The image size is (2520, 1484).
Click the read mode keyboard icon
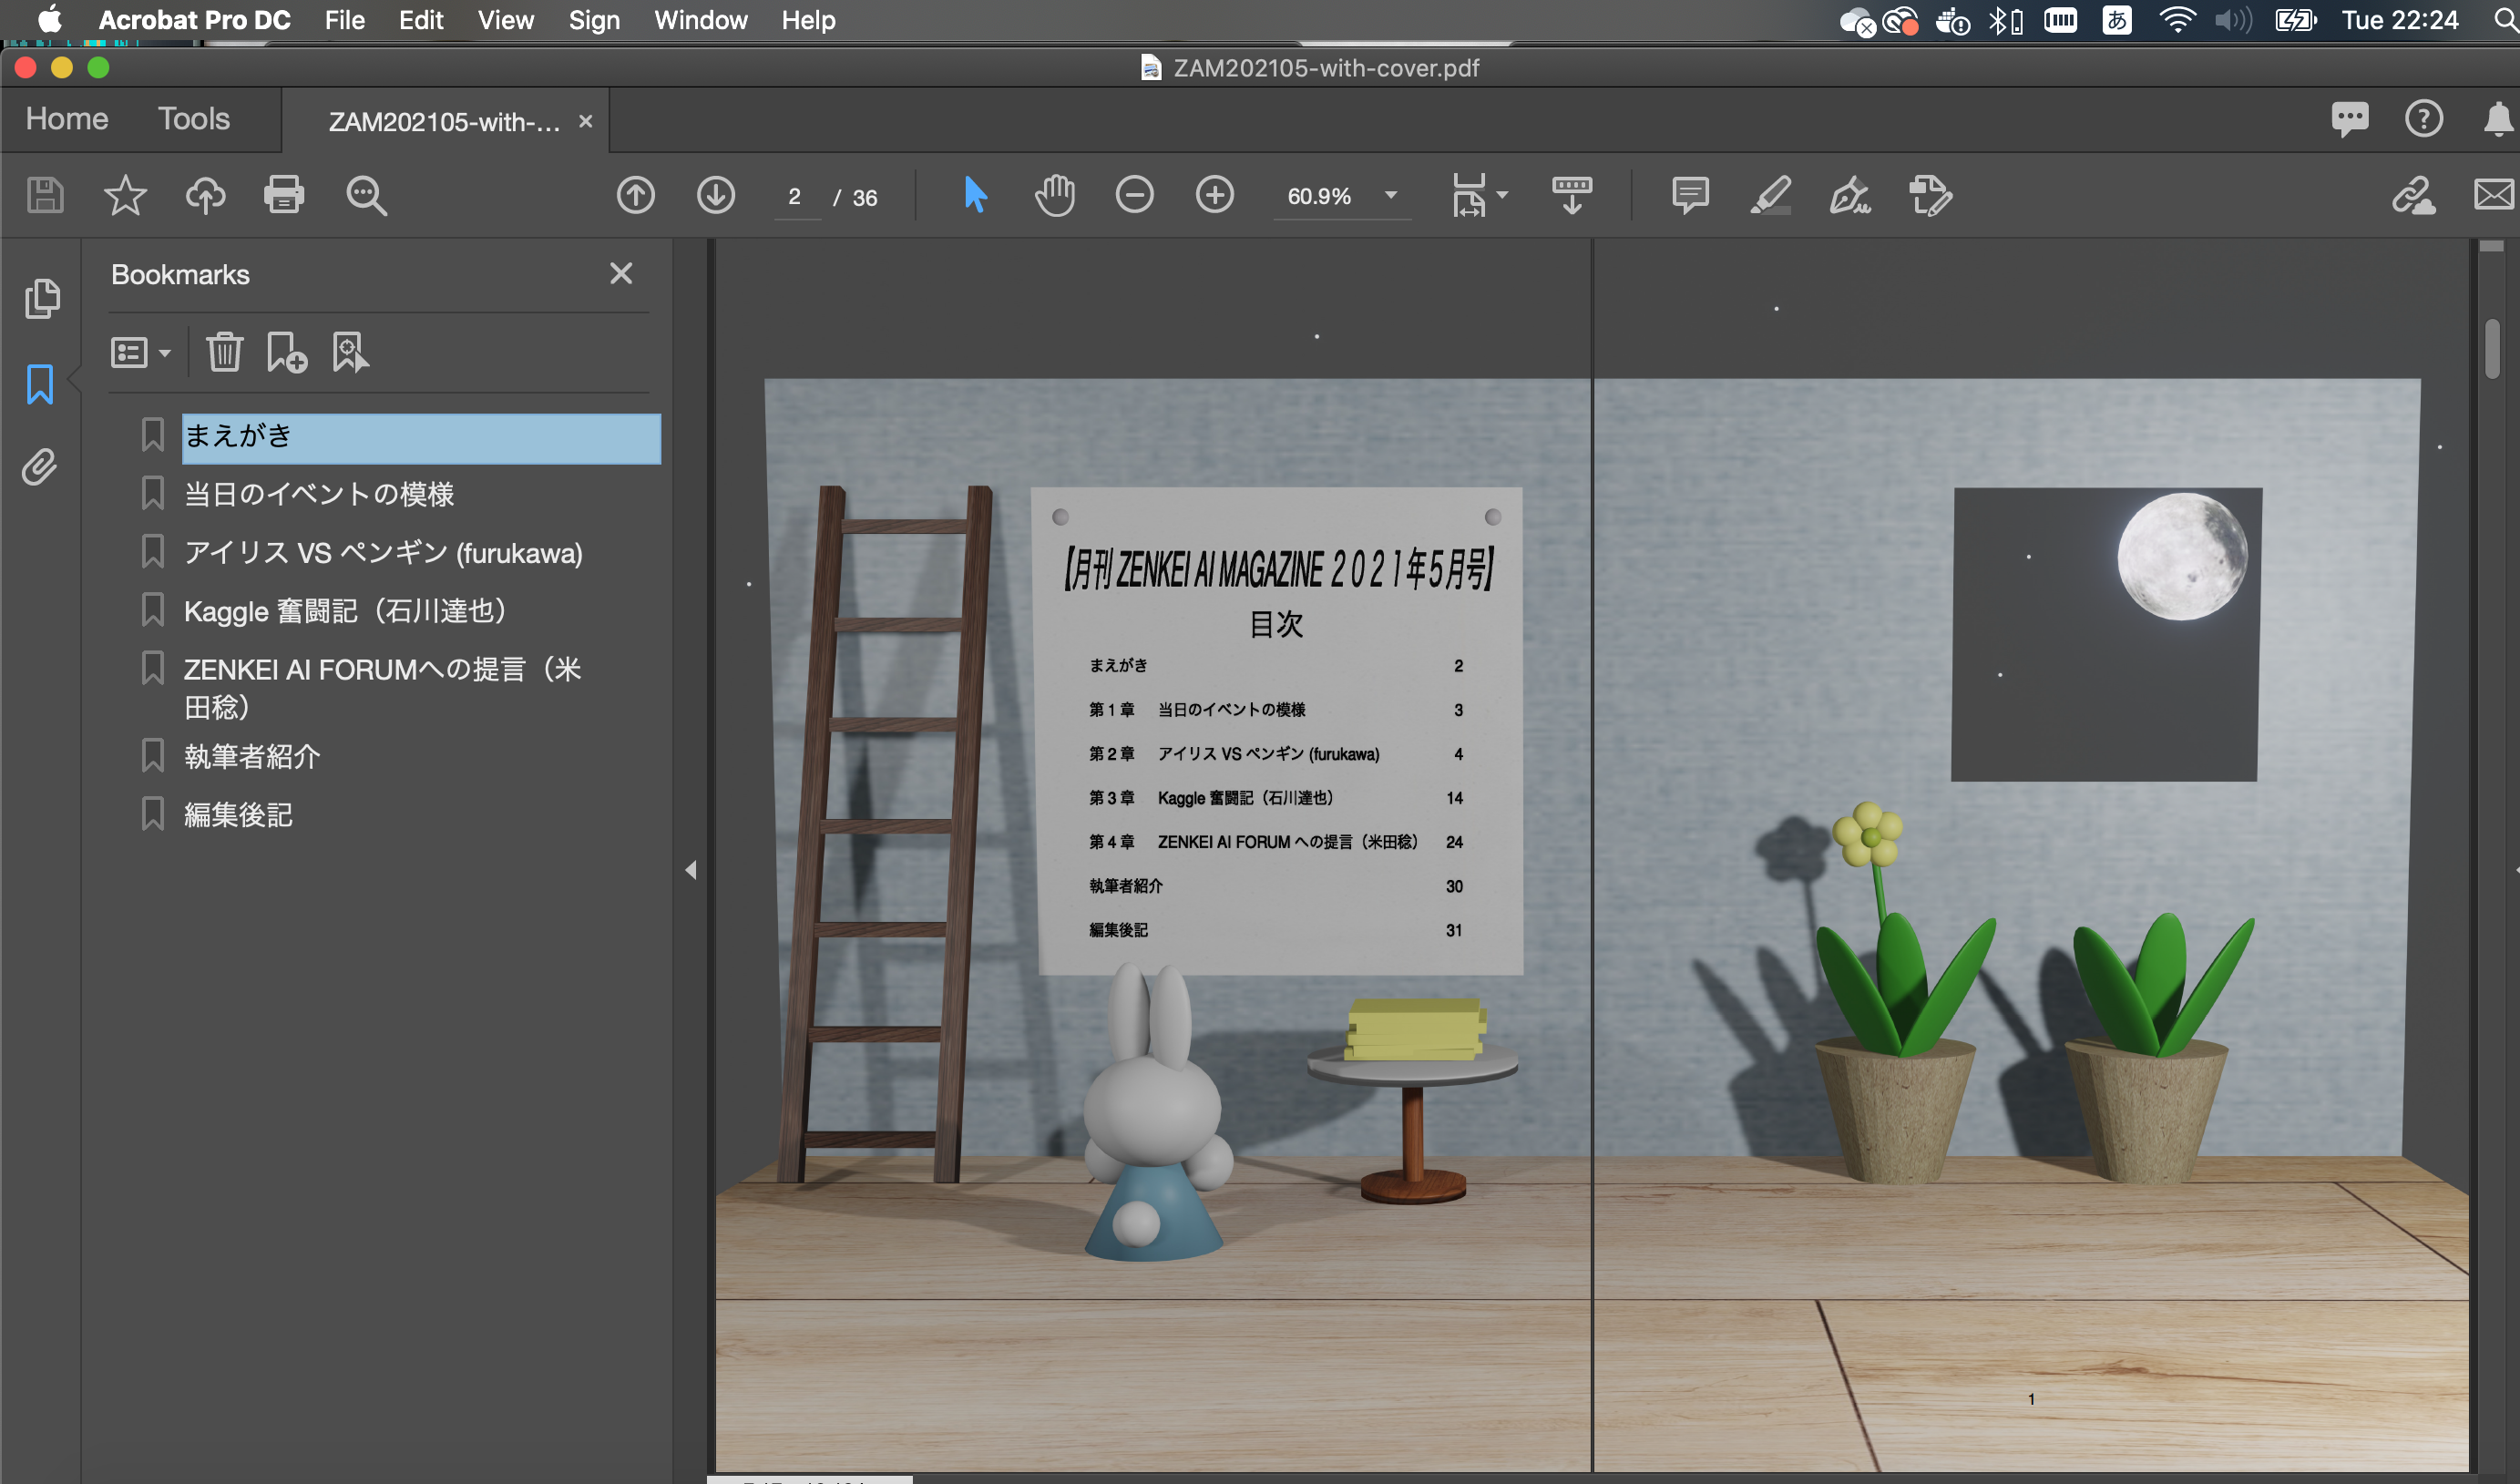(1572, 195)
